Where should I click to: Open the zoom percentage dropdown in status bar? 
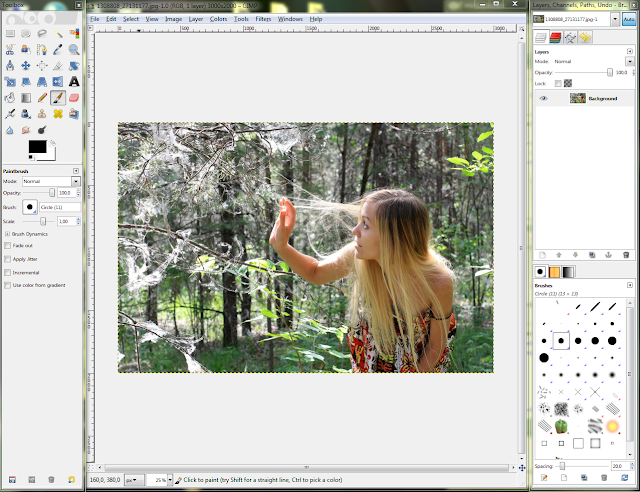(x=170, y=480)
